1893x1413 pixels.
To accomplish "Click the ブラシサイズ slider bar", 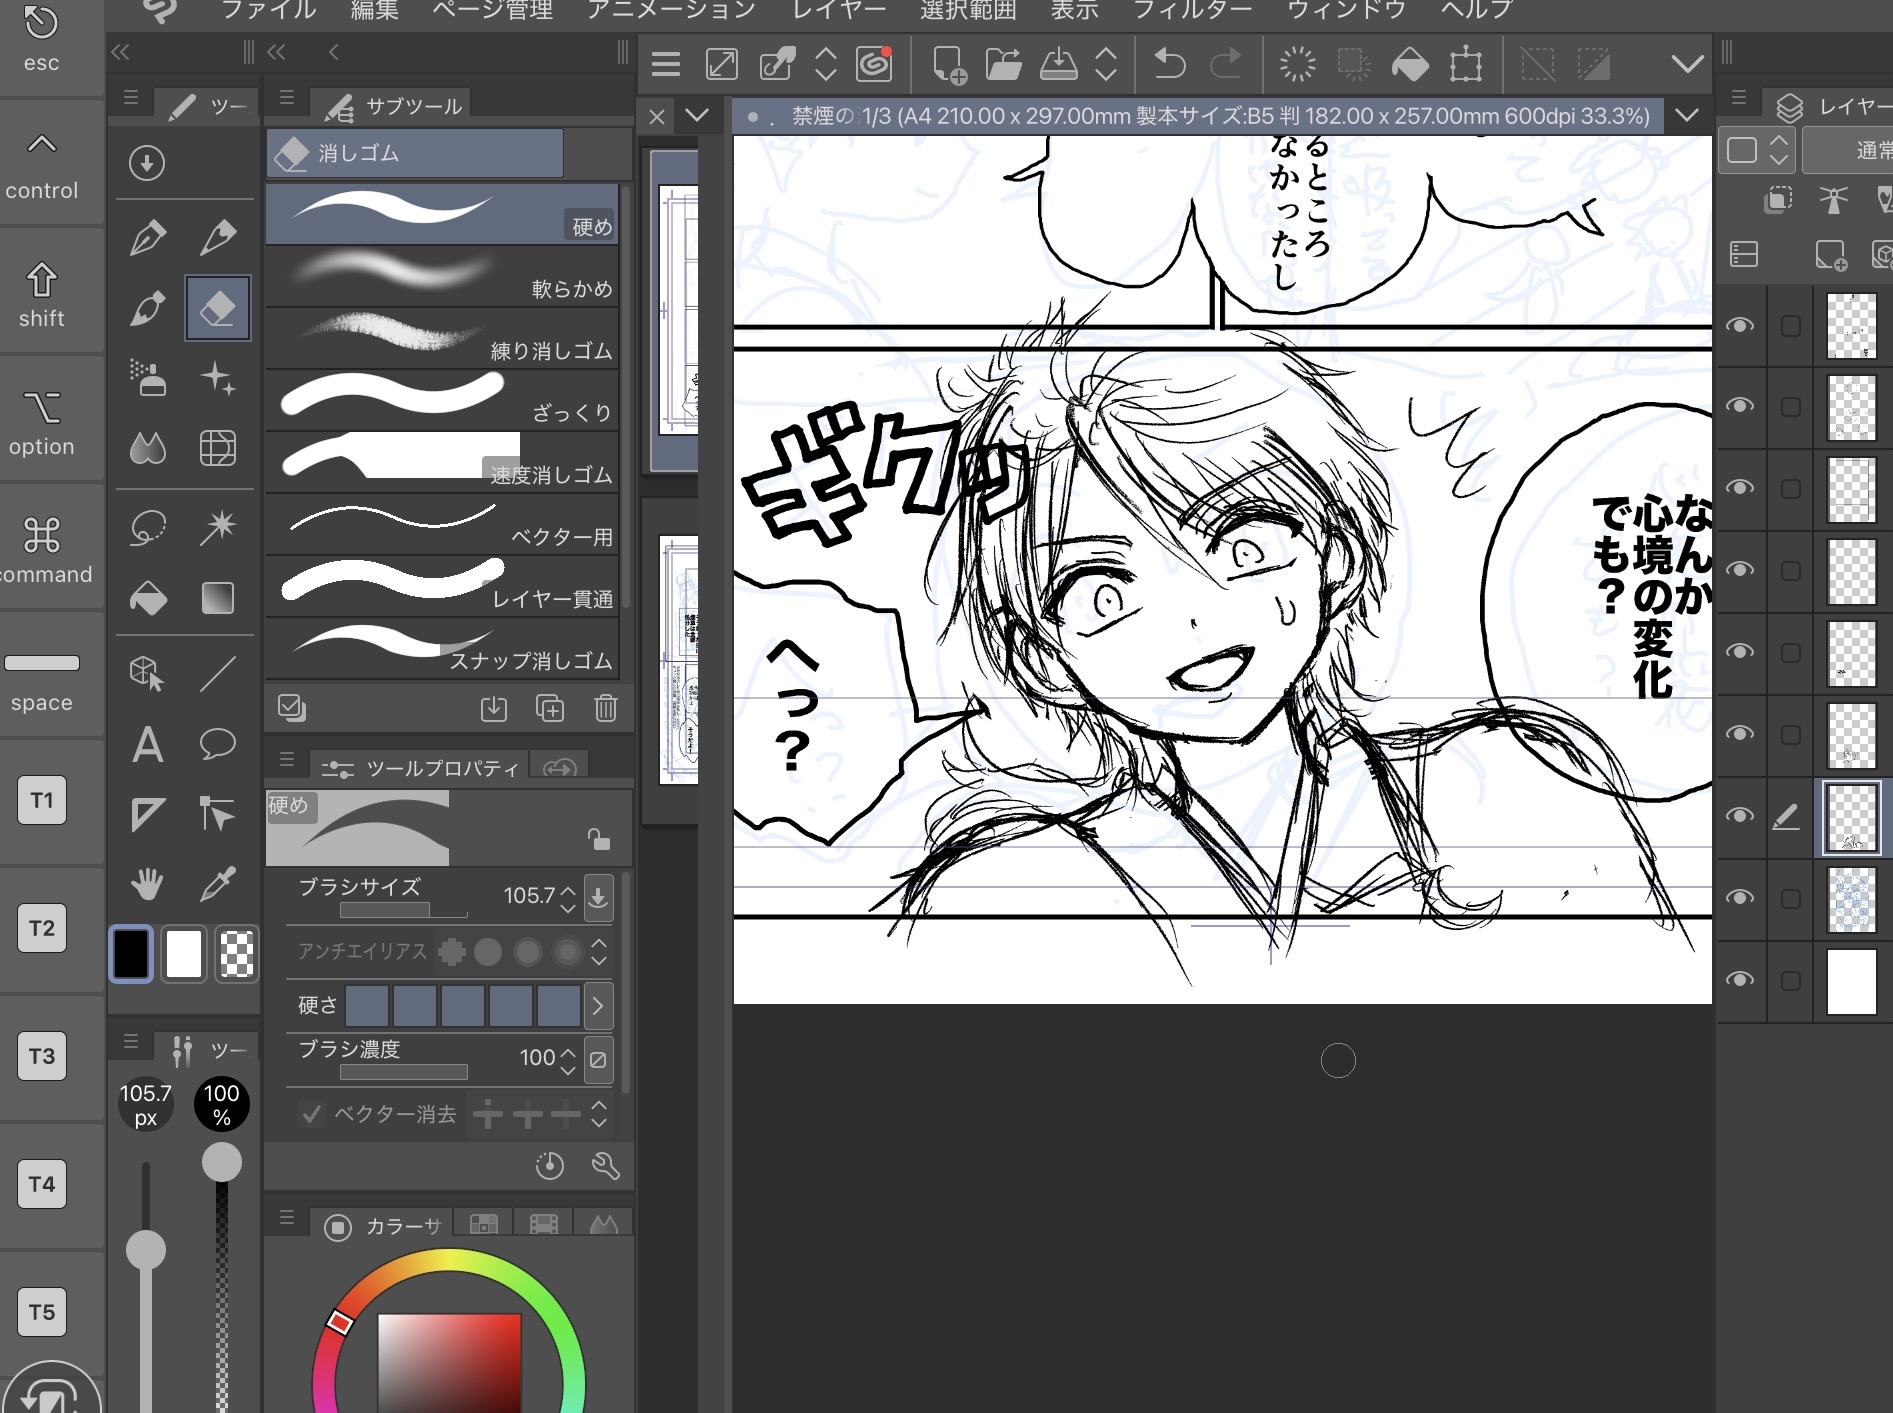I will point(404,911).
